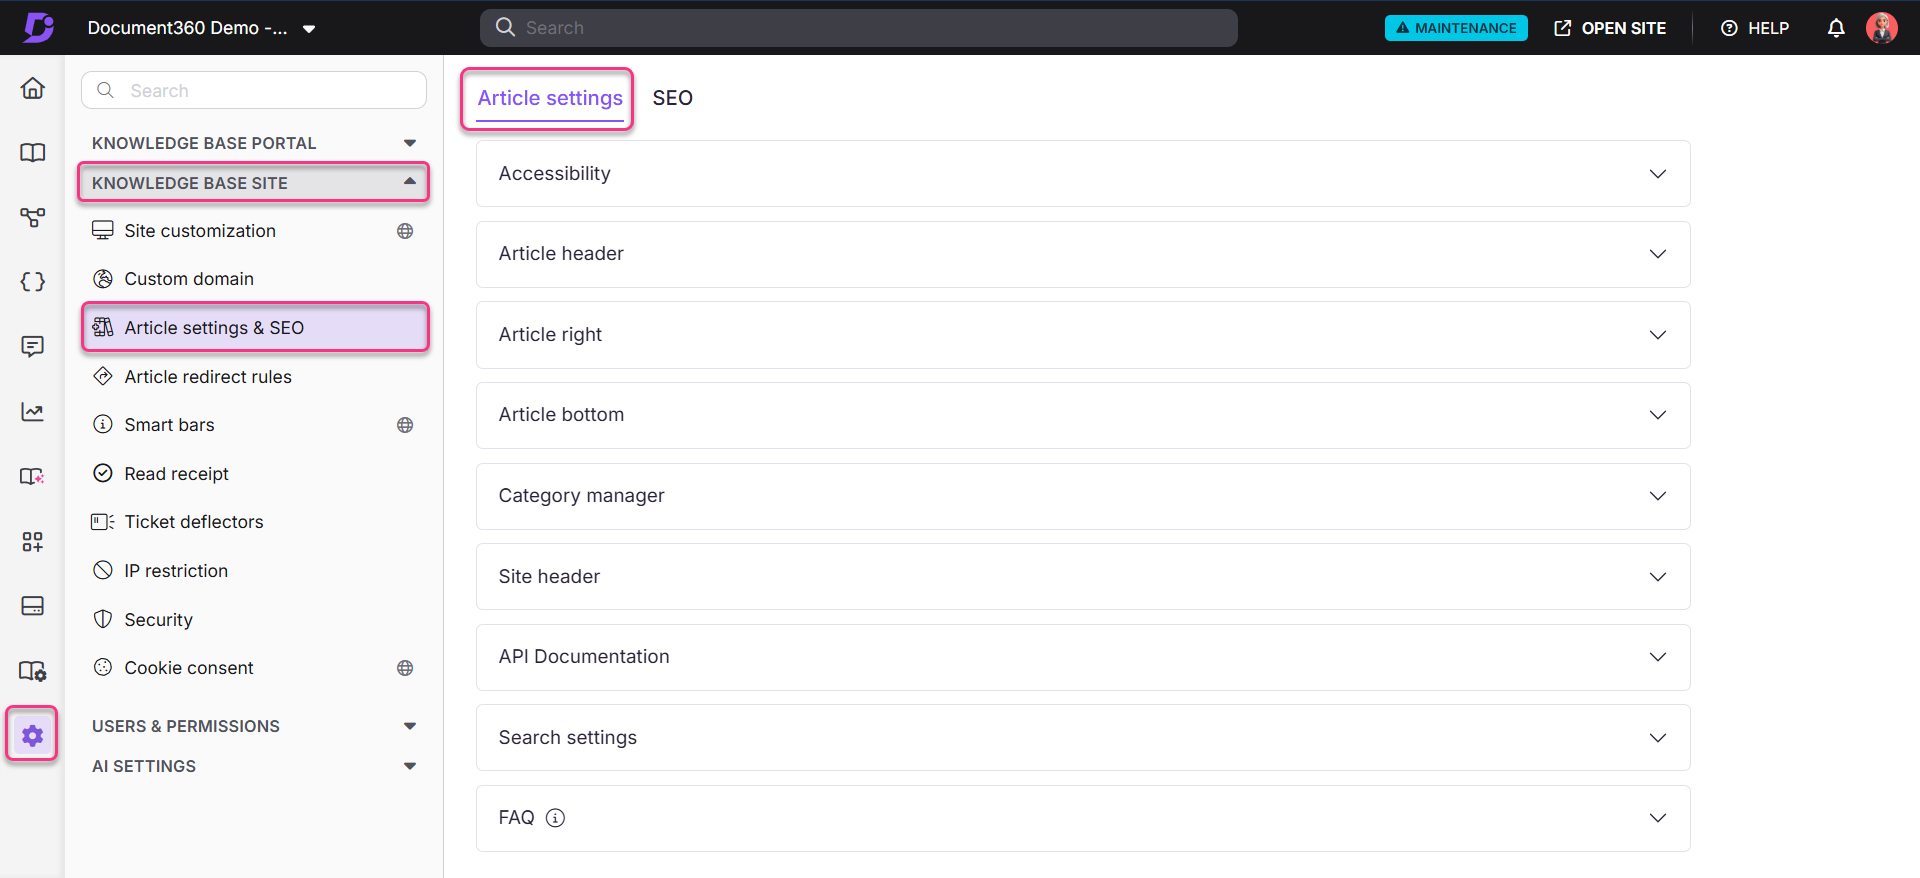The width and height of the screenshot is (1920, 878).
Task: Open the user profile avatar
Action: 1882,28
